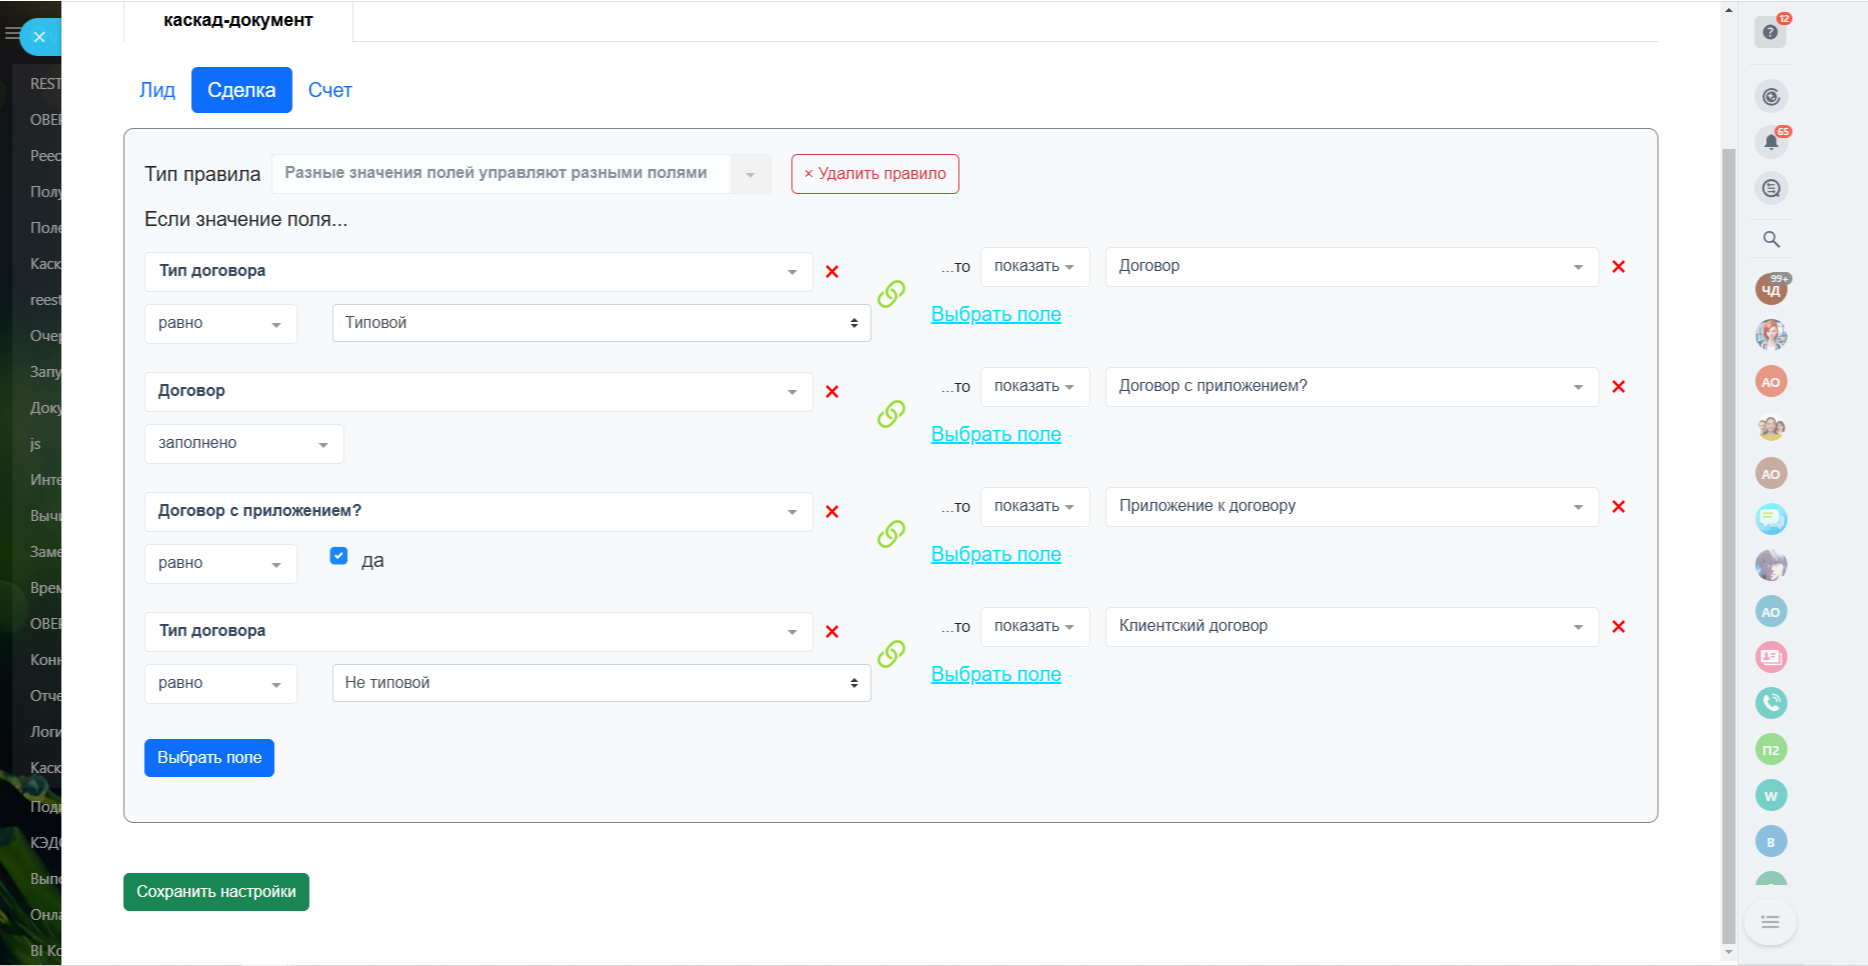Open 'показать' action dropdown for Договор
This screenshot has height=966, width=1868.
coord(1033,267)
